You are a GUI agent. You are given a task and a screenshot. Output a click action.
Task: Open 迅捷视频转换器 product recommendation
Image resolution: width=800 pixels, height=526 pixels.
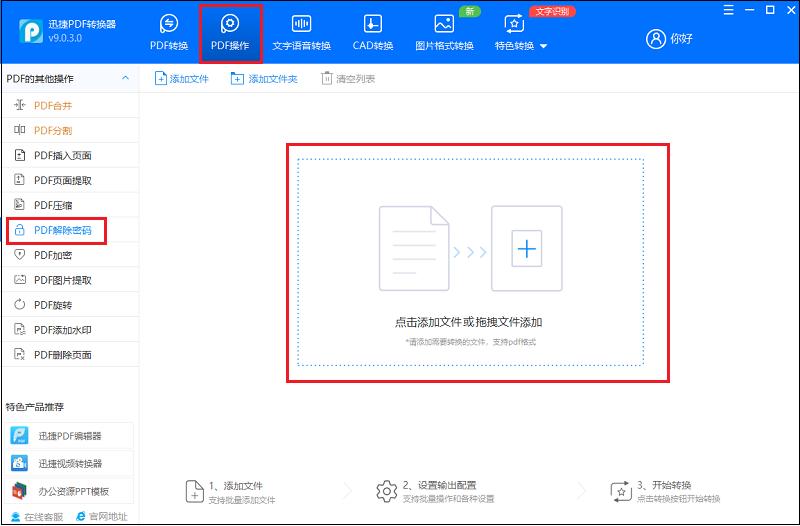(x=70, y=464)
